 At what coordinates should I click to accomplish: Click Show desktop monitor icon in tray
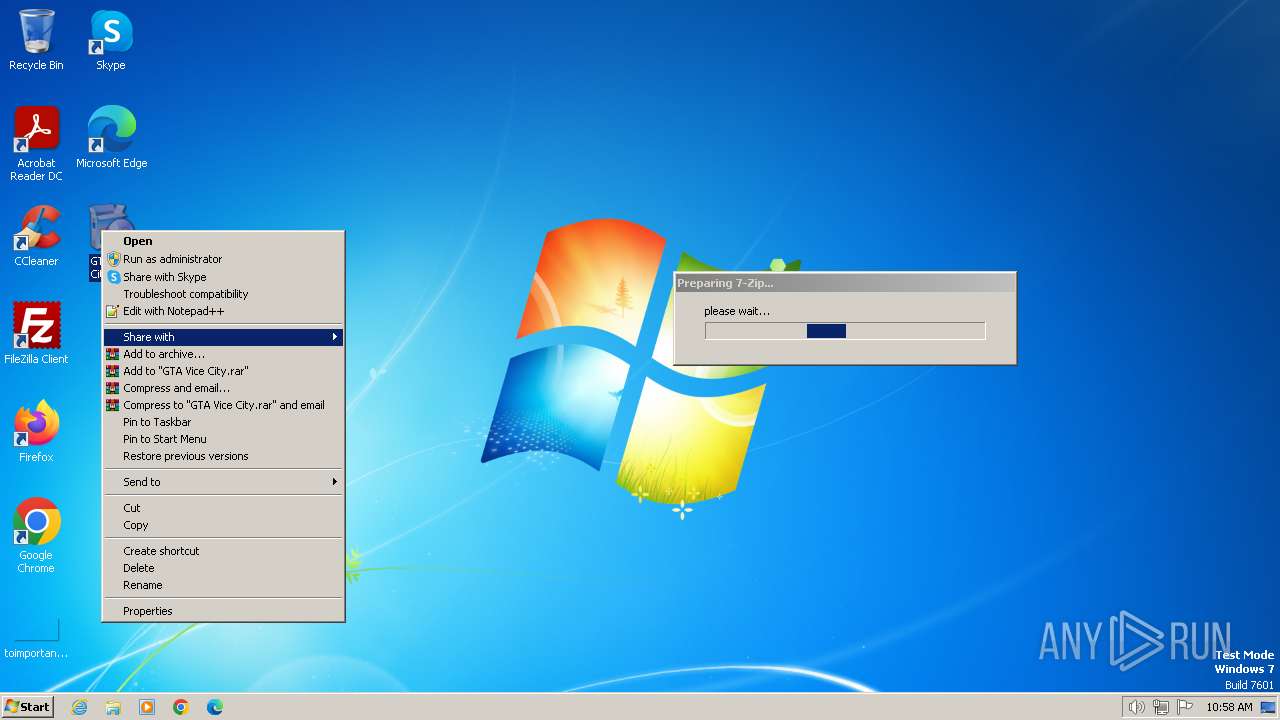tap(1268, 707)
